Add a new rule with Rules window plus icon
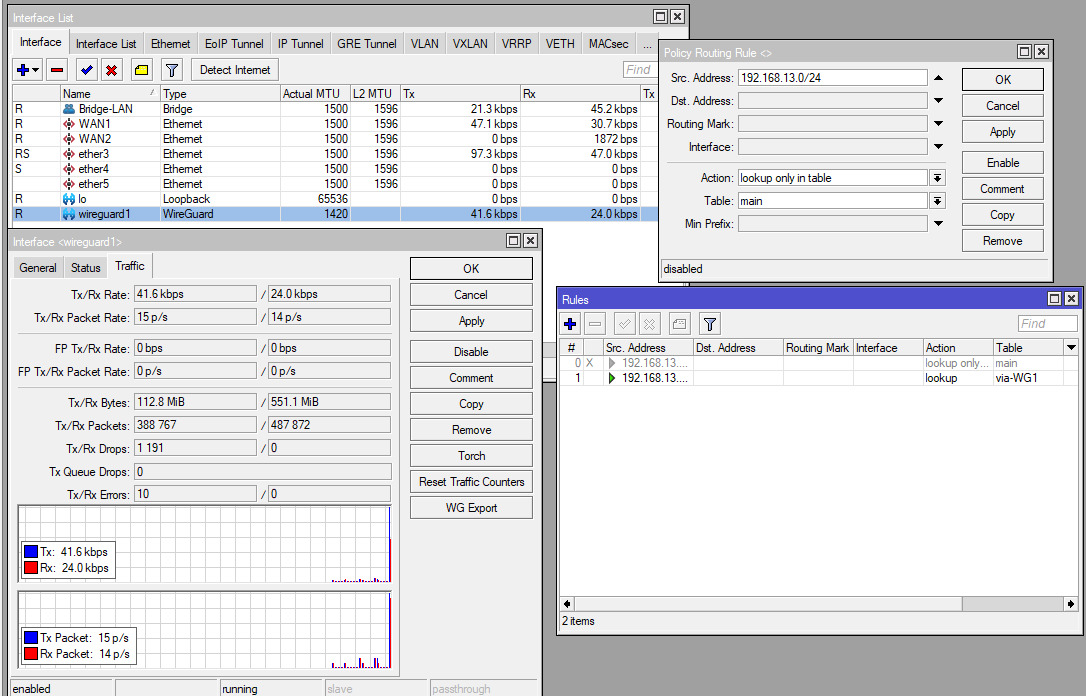Image resolution: width=1086 pixels, height=696 pixels. [x=570, y=324]
